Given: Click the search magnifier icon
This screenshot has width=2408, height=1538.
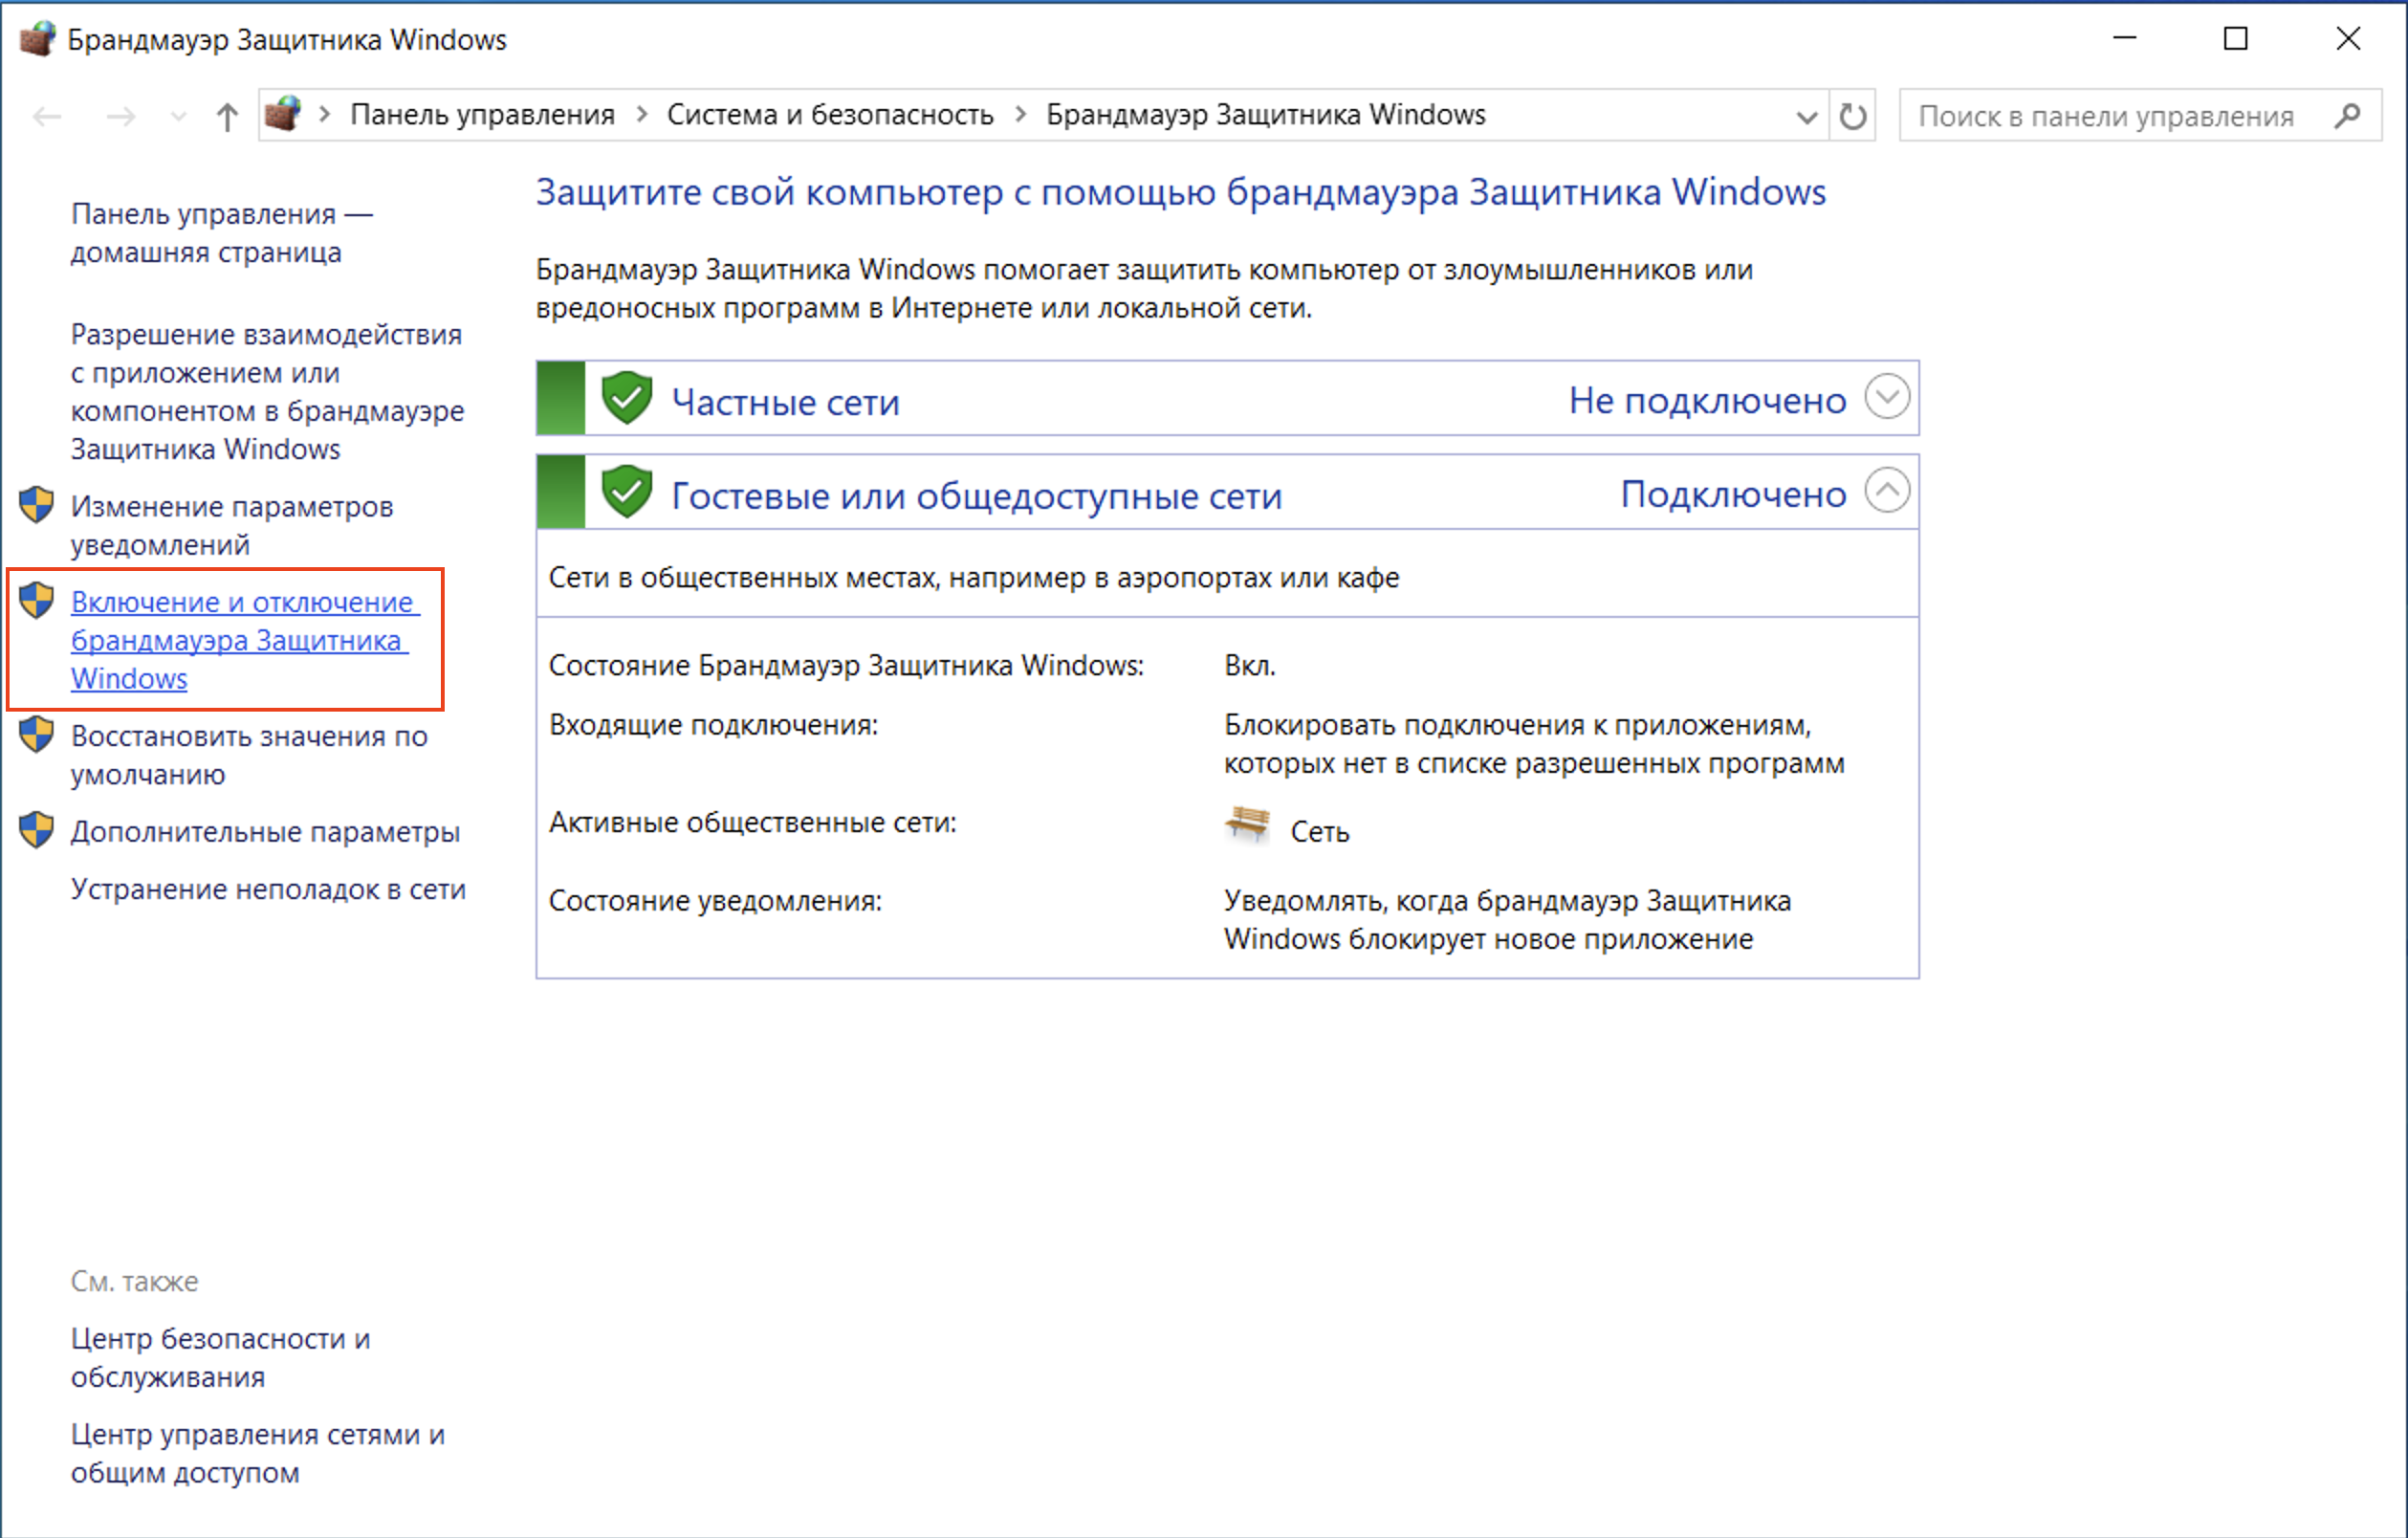Looking at the screenshot, I should [2347, 116].
